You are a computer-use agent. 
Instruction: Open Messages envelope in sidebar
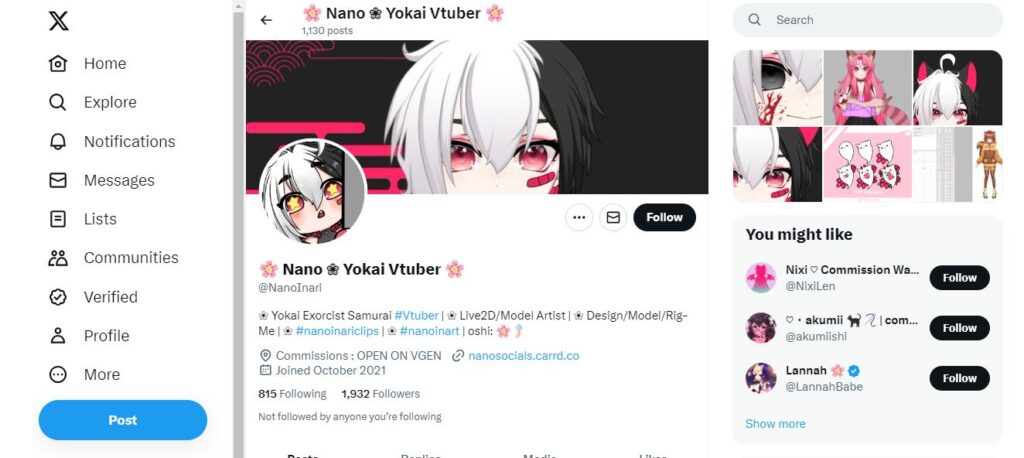pyautogui.click(x=58, y=180)
